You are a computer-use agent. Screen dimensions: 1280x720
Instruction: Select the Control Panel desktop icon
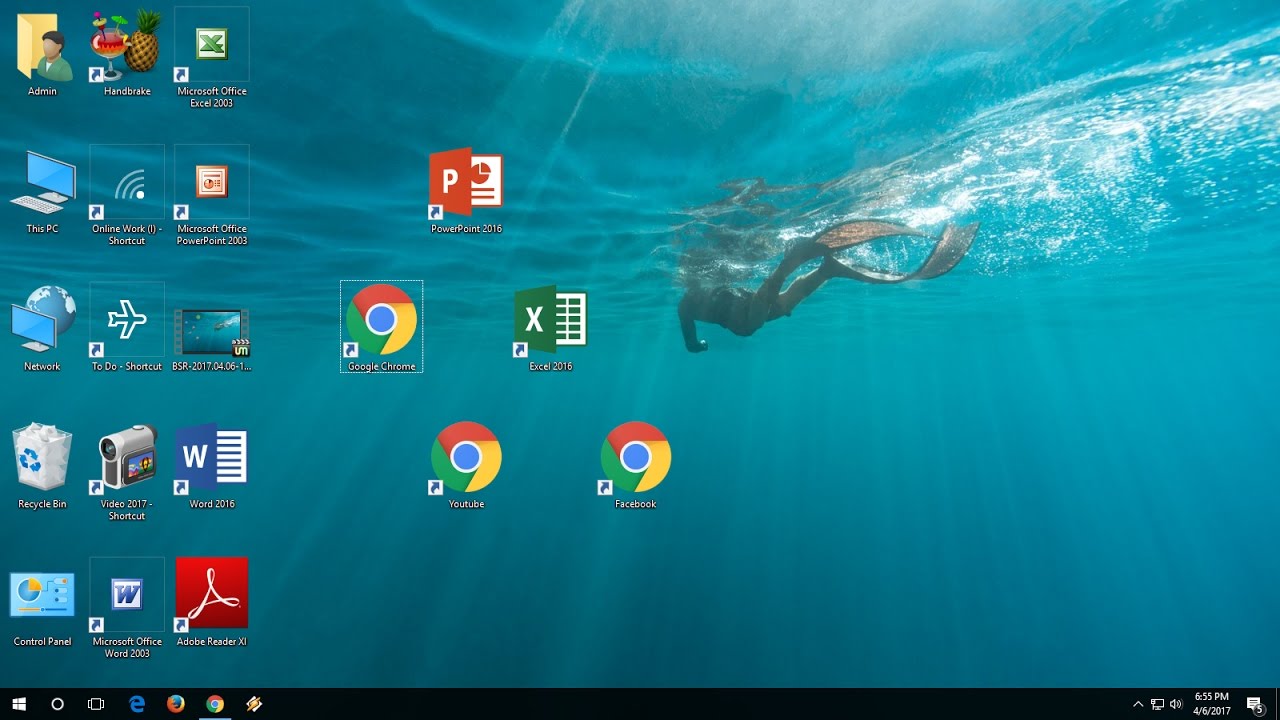point(42,608)
